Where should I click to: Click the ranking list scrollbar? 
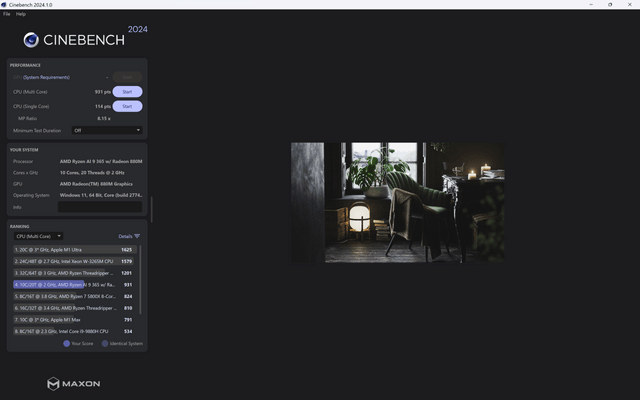pos(140,280)
